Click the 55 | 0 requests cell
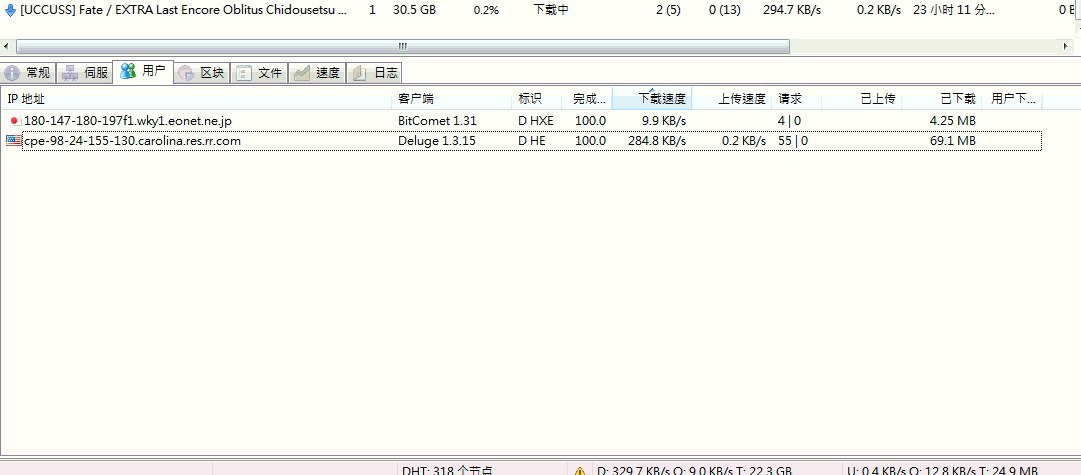 click(x=793, y=141)
